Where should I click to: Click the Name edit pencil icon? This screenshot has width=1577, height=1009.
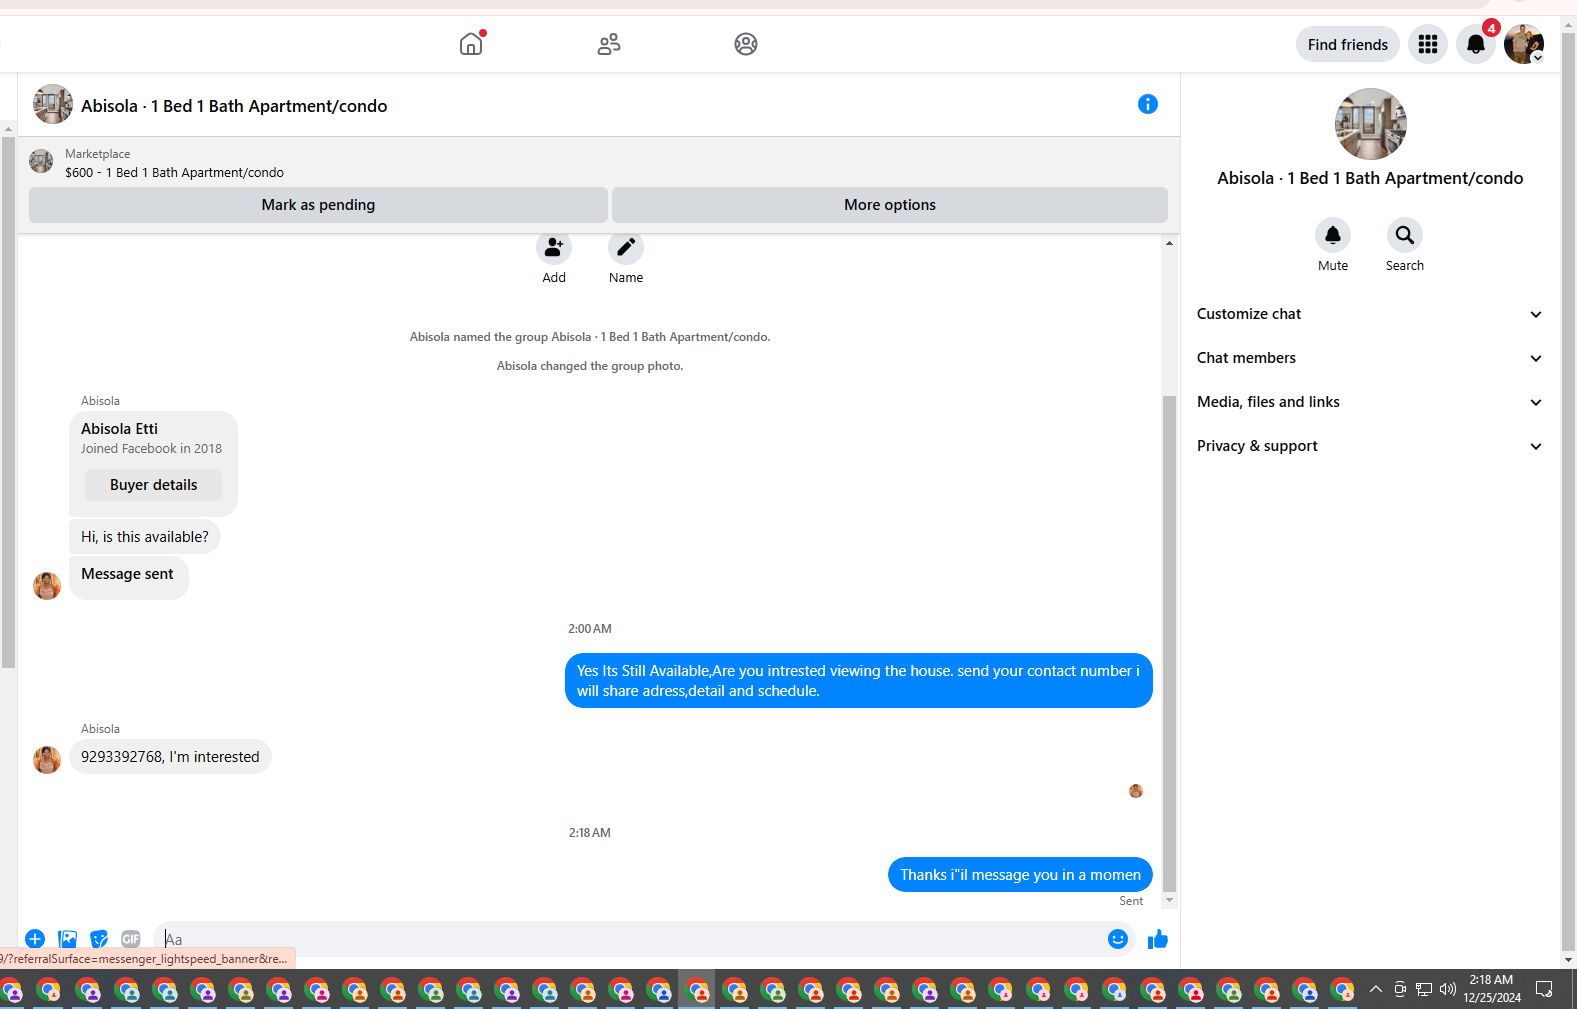click(626, 247)
